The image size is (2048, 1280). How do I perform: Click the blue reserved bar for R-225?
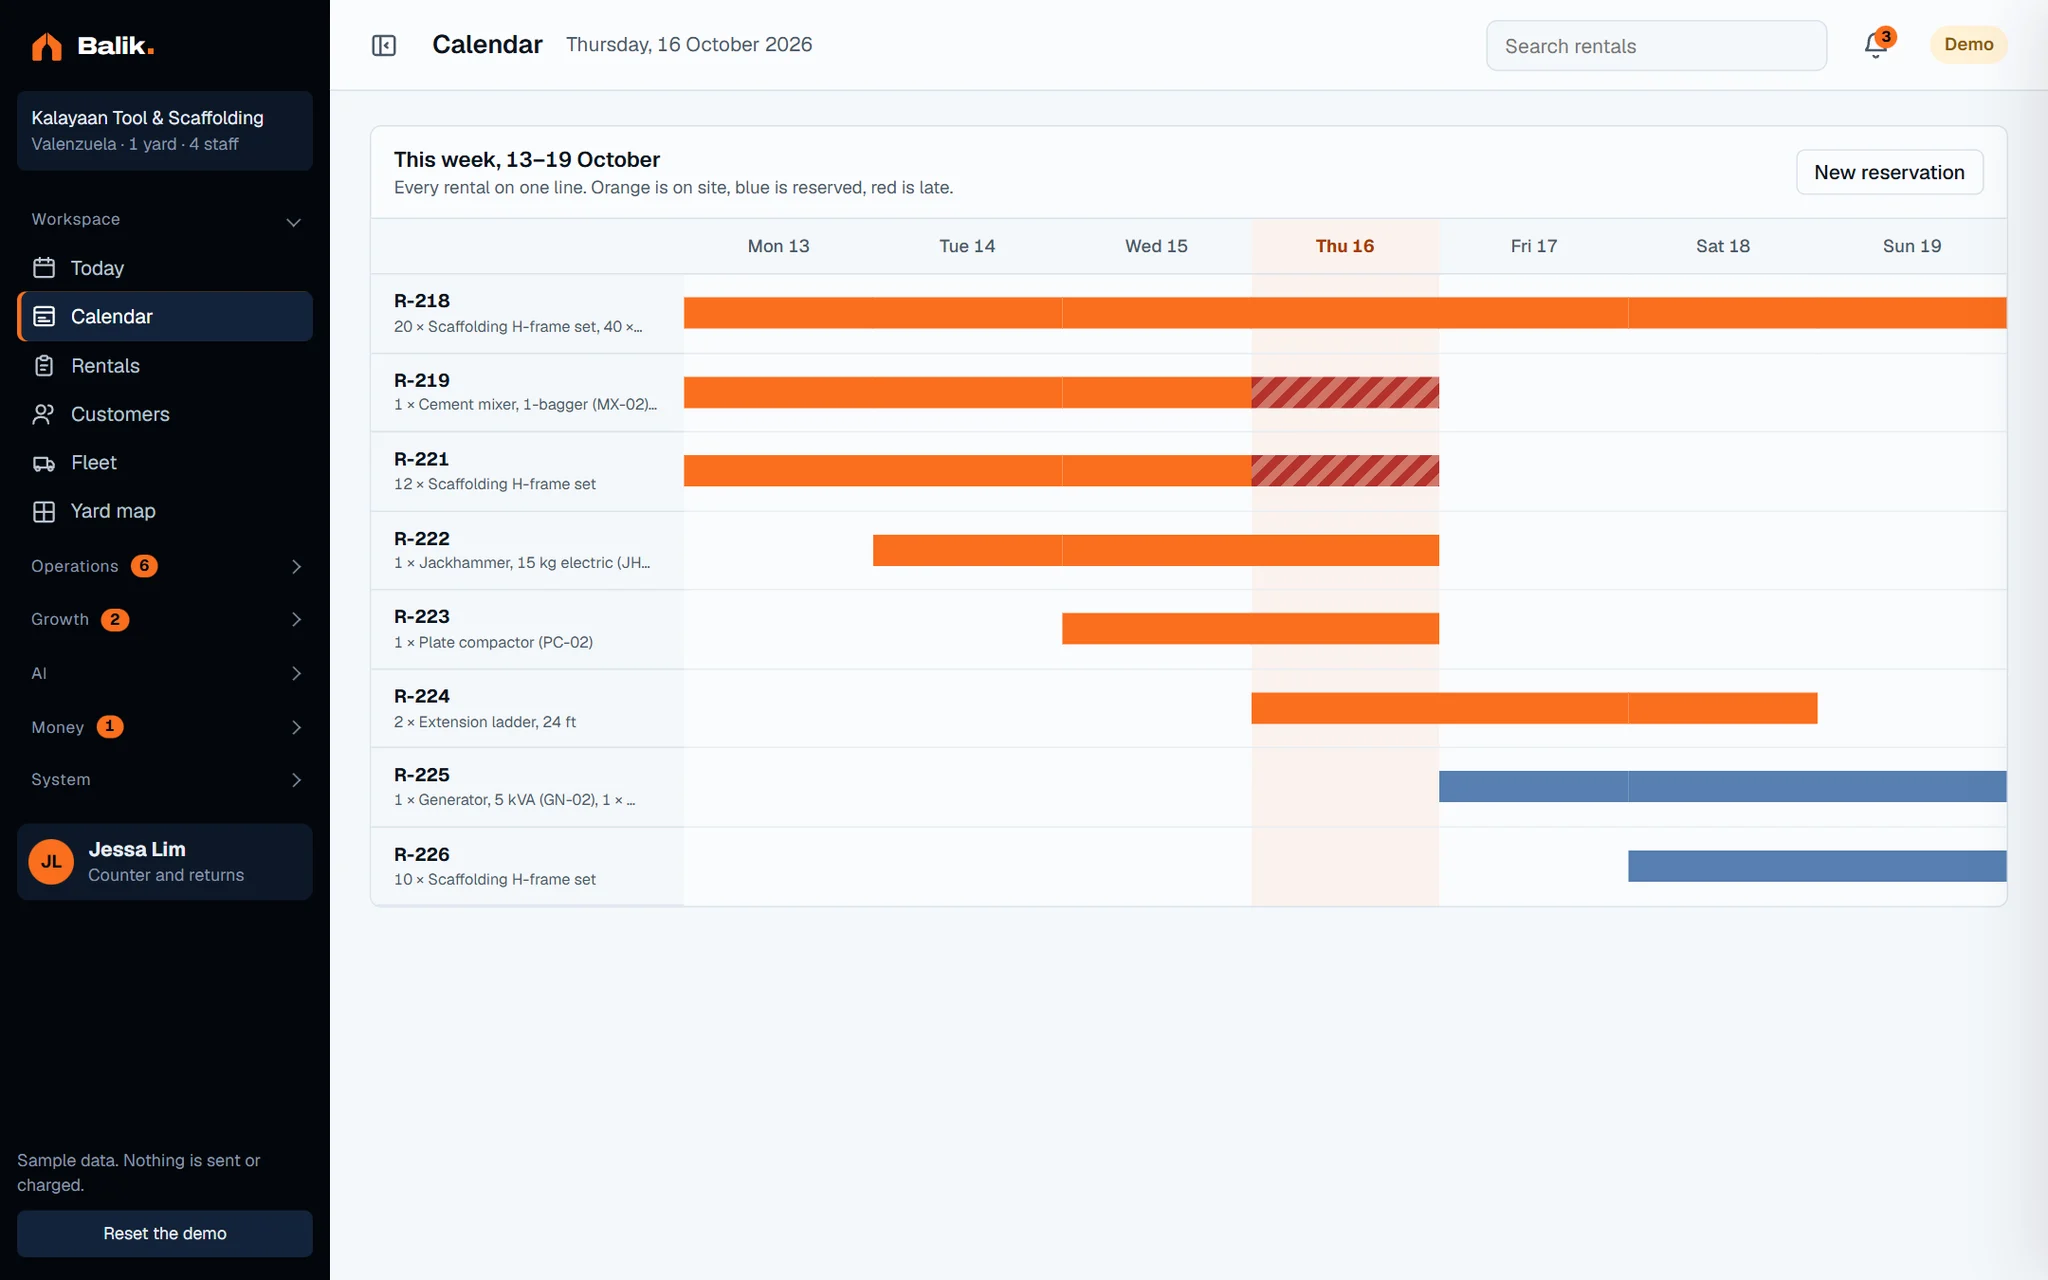tap(1722, 786)
